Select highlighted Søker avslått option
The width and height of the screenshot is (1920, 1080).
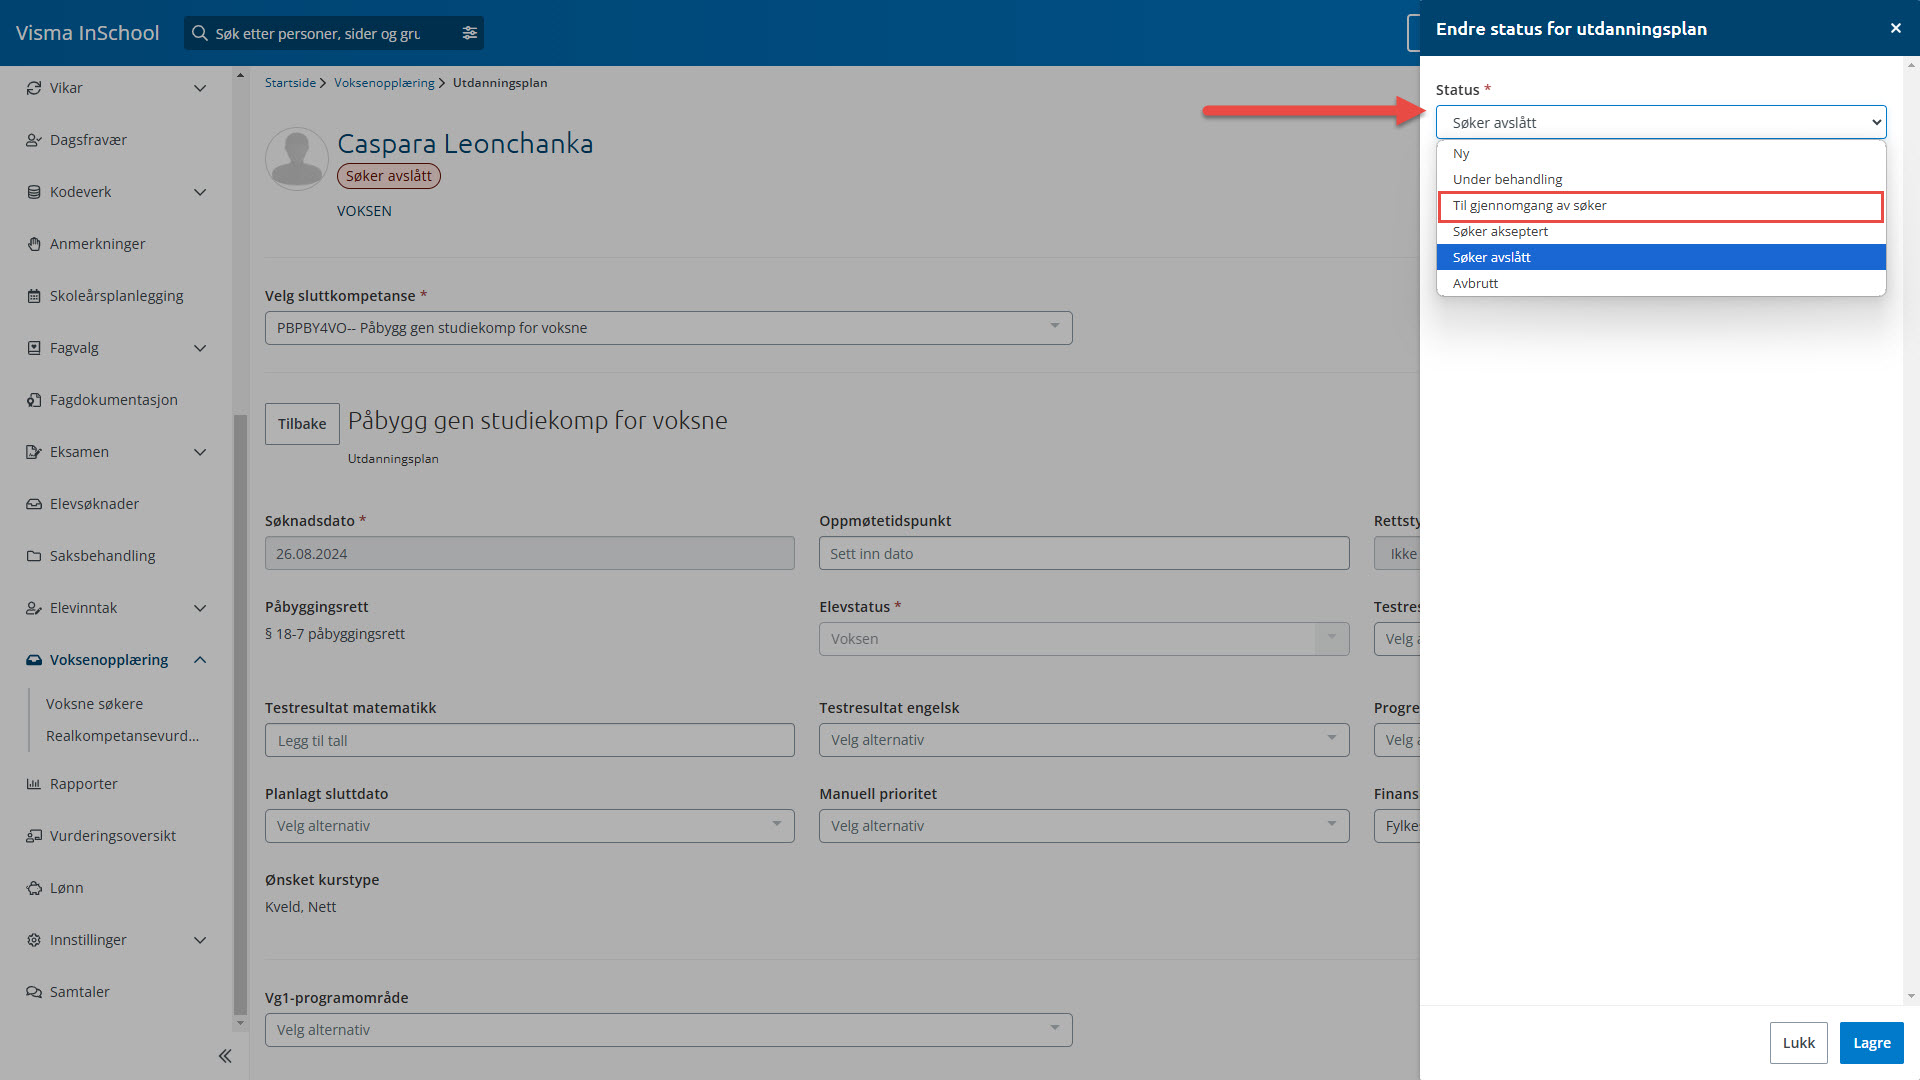click(x=1661, y=257)
